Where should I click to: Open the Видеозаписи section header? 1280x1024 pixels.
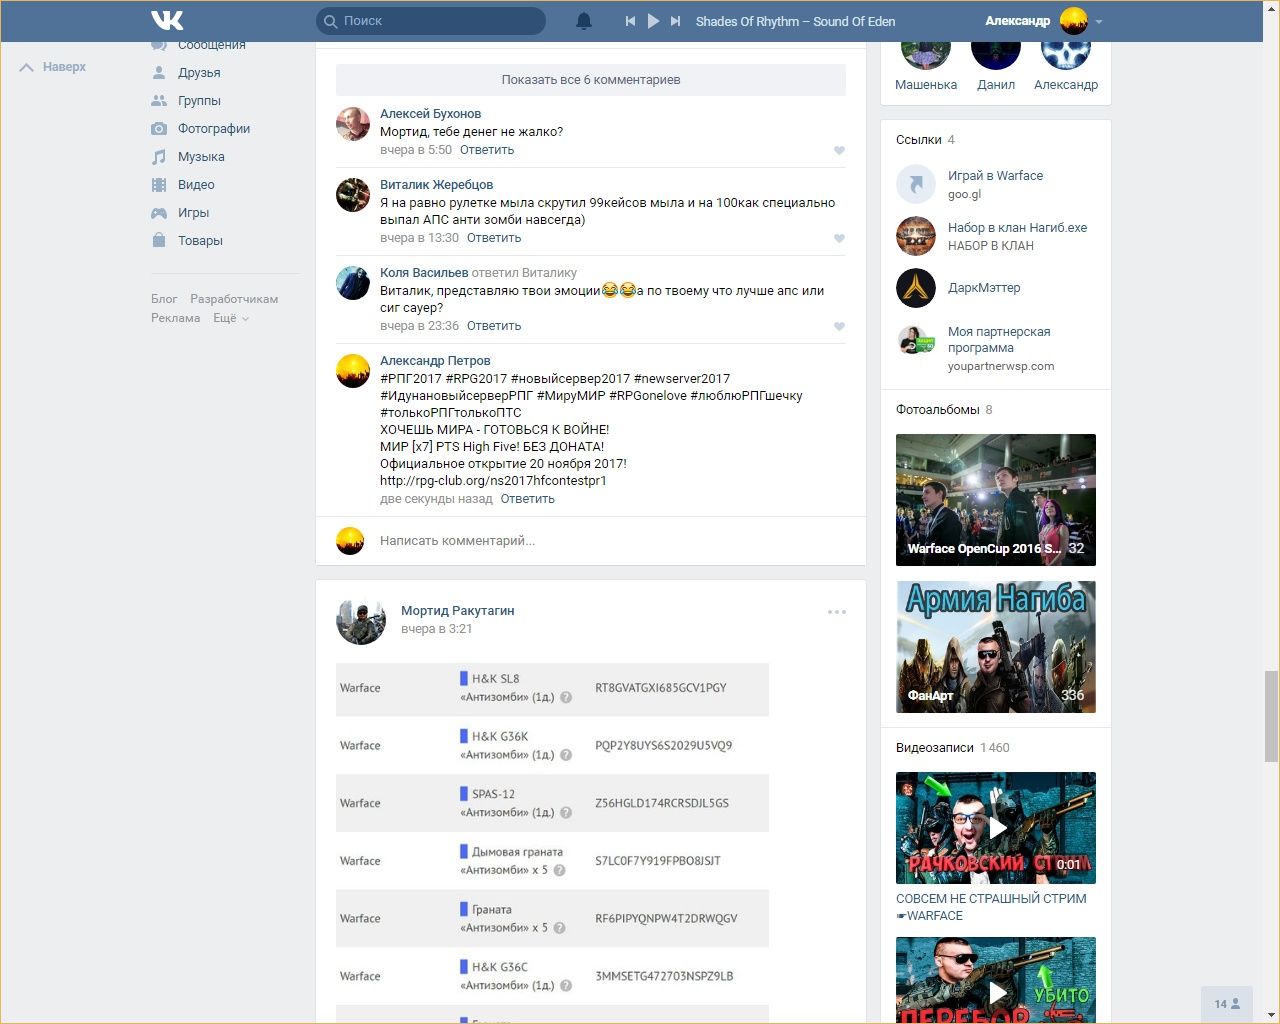pos(934,748)
